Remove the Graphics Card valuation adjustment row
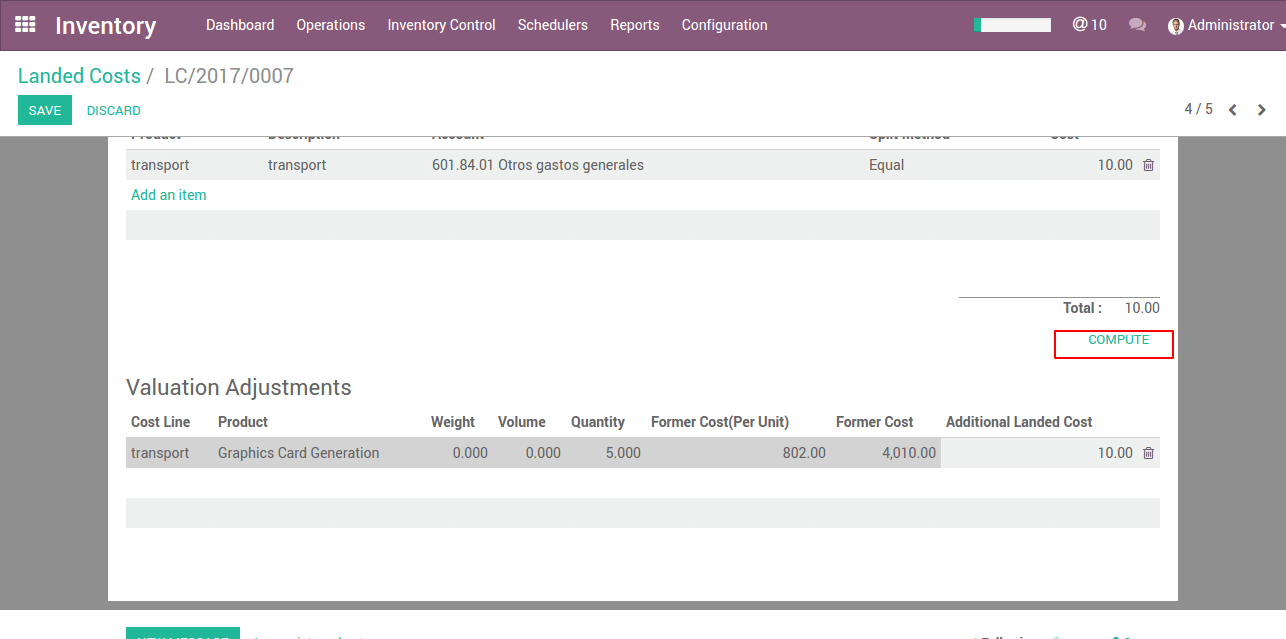The image size is (1286, 639). point(1148,453)
